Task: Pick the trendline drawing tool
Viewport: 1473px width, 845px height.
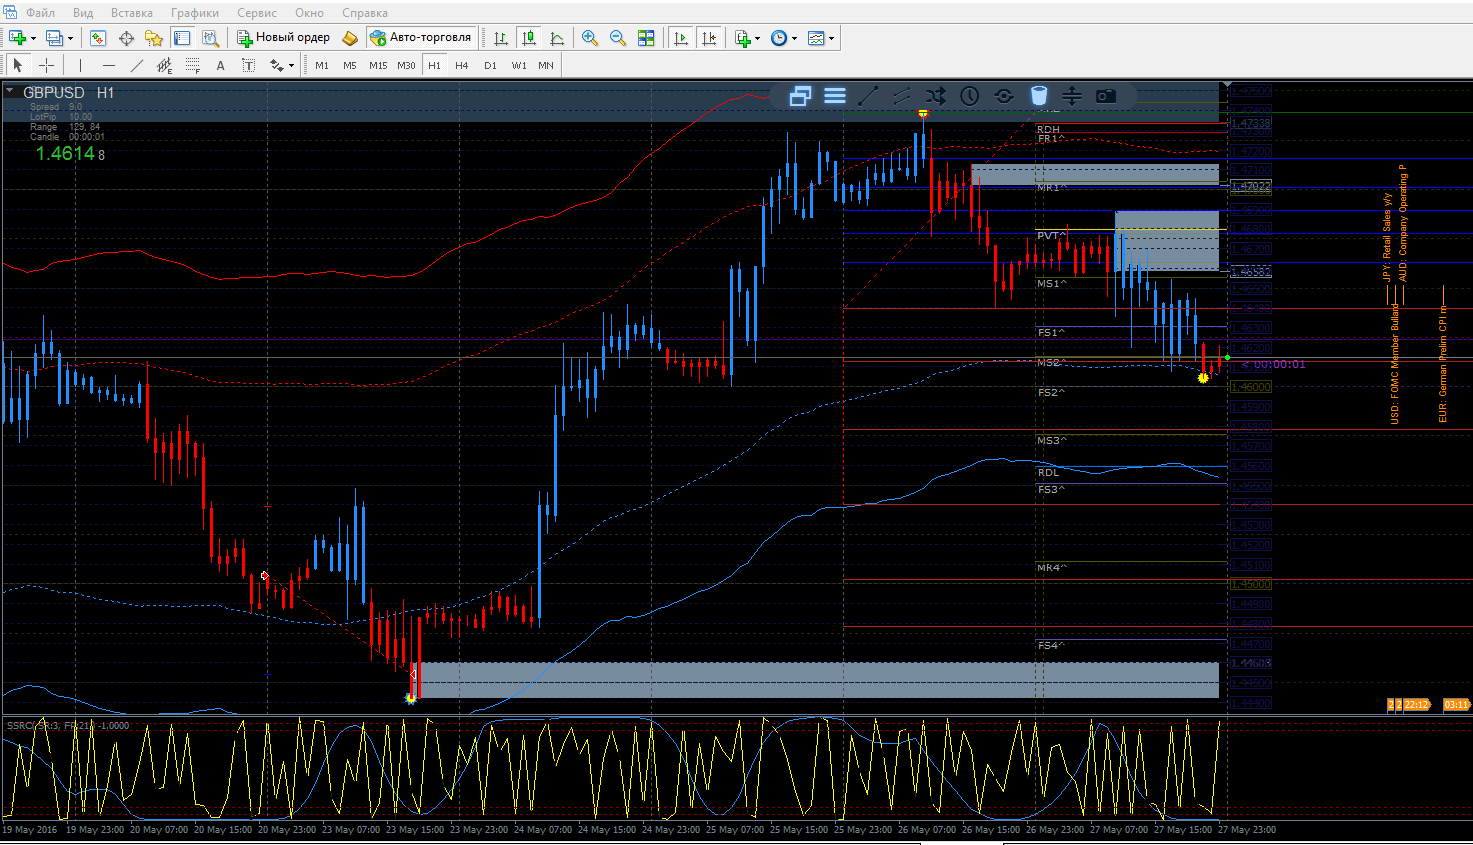Action: click(x=137, y=65)
